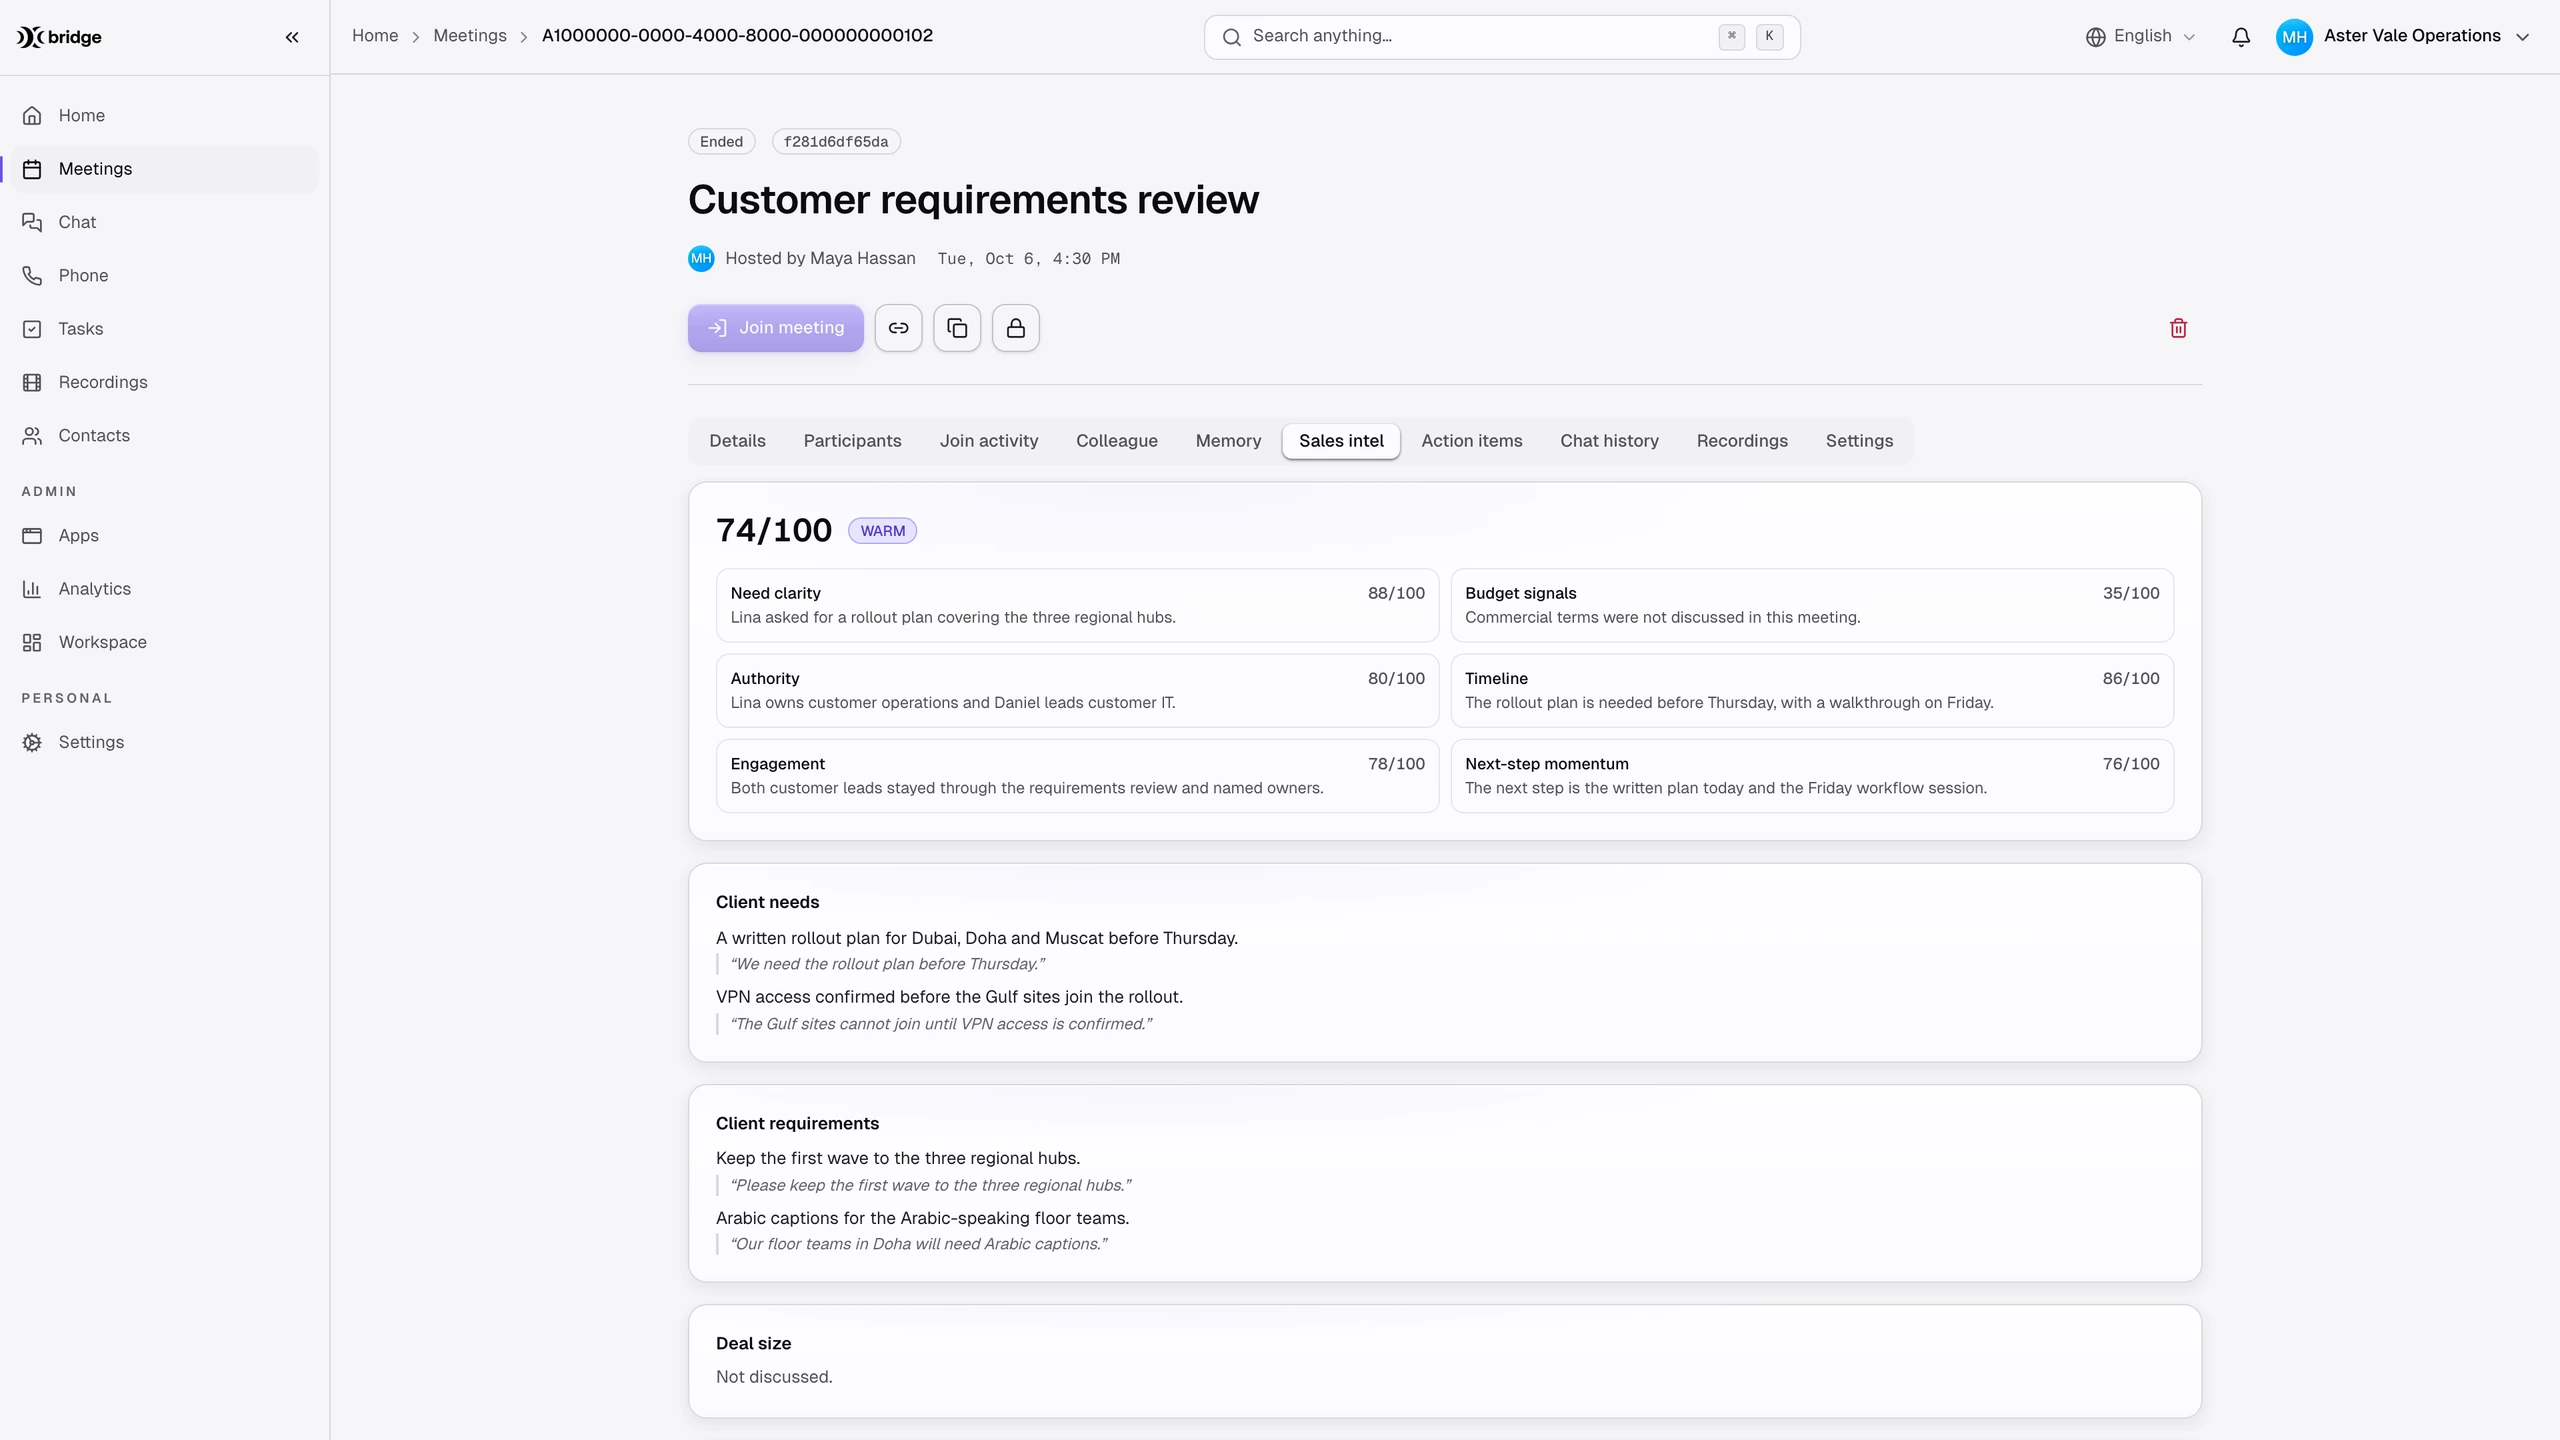Click the Need clarity score card
This screenshot has height=1440, width=2560.
point(1077,605)
